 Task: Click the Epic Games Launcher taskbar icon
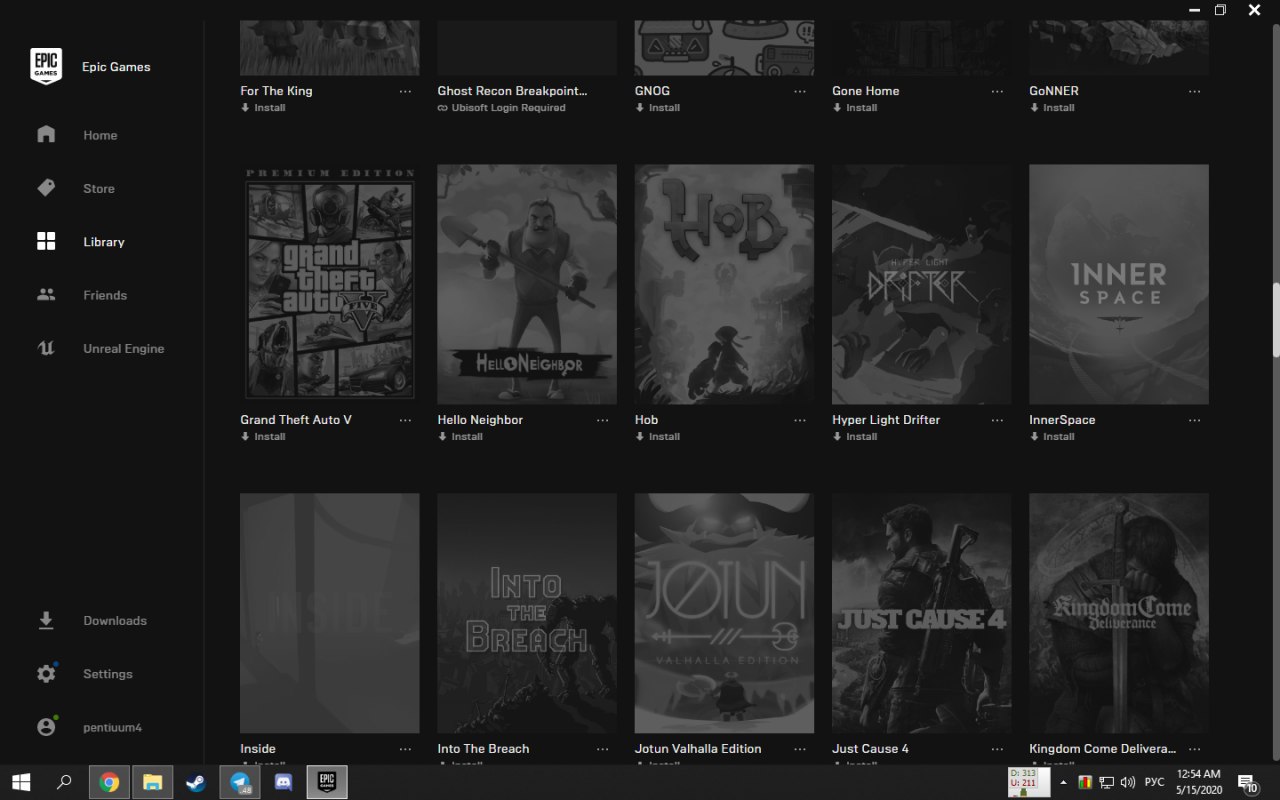(327, 782)
